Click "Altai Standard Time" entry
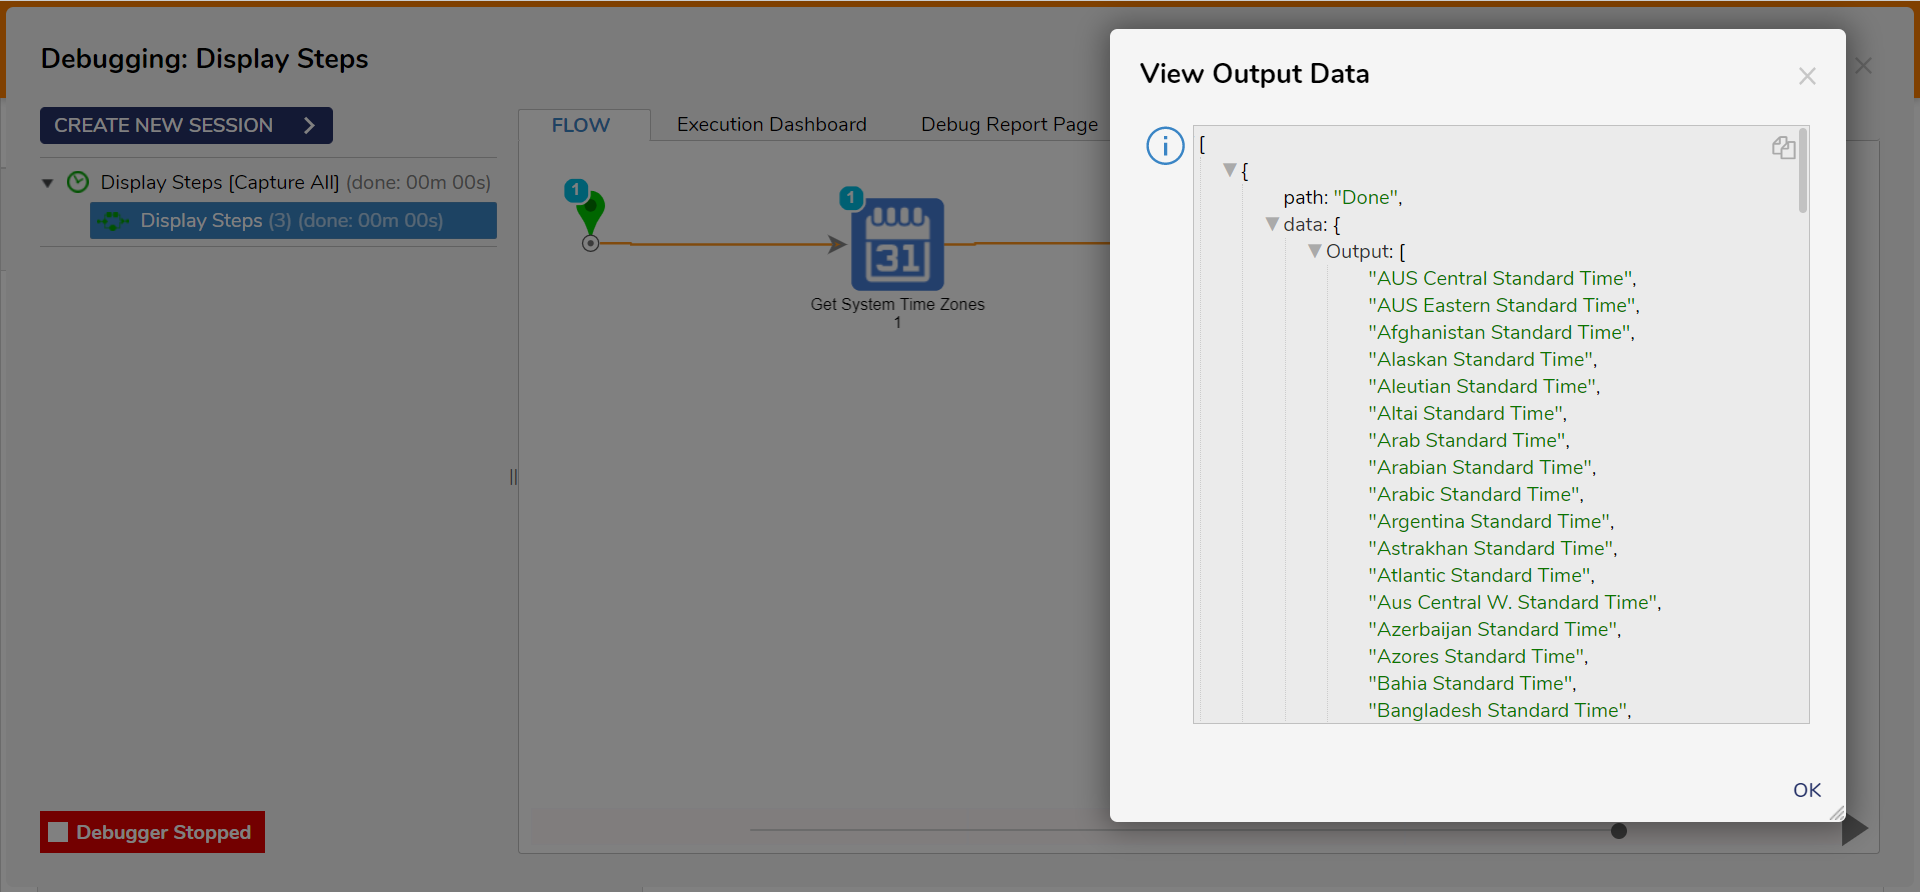The width and height of the screenshot is (1920, 892). pyautogui.click(x=1467, y=413)
